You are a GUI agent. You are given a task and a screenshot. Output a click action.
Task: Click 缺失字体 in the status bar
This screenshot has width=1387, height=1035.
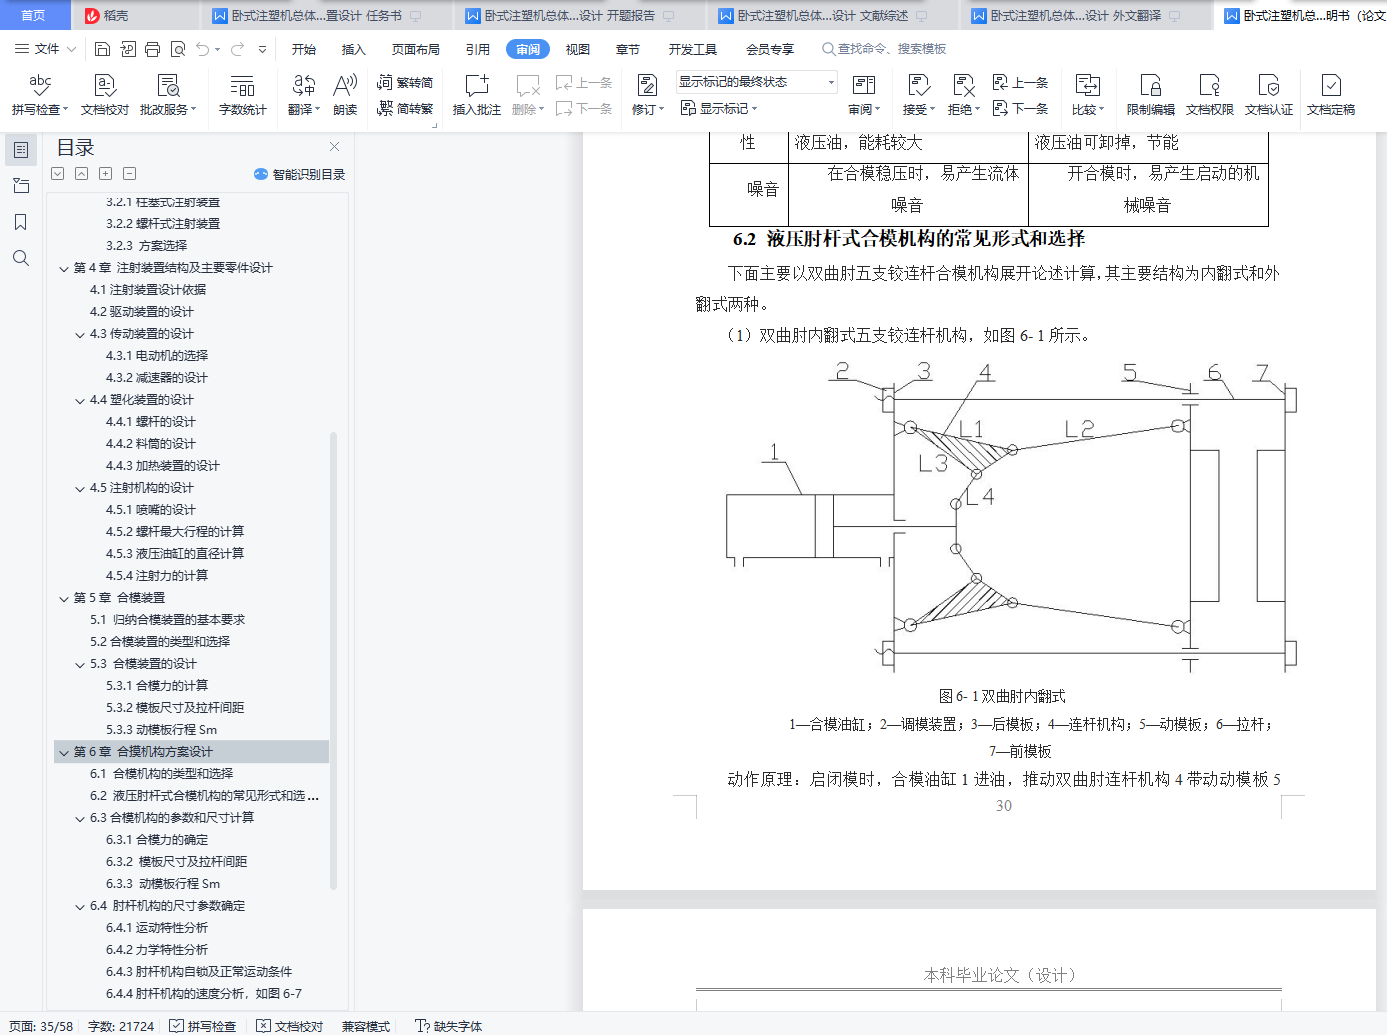(x=449, y=1026)
